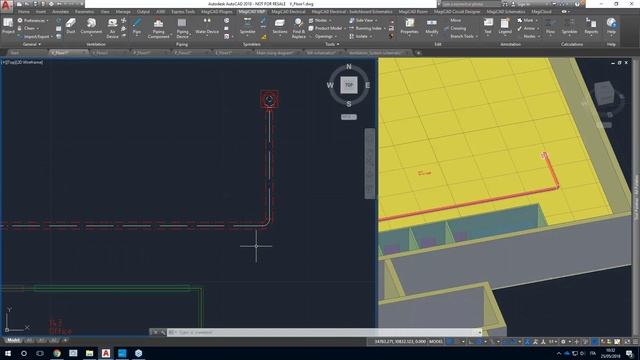The width and height of the screenshot is (640, 360).
Task: Open Windows Start menu
Action: click(7, 353)
